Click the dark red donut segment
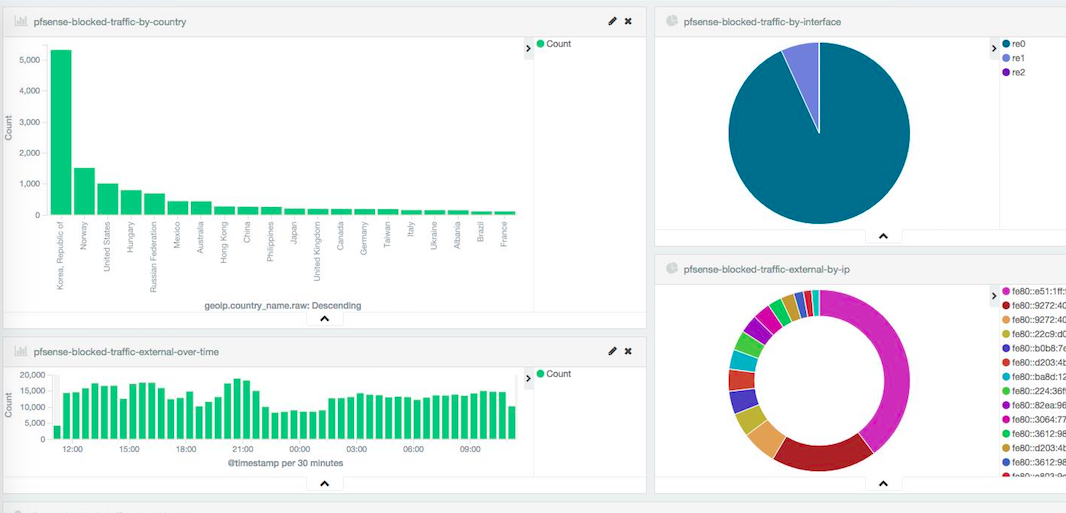Image resolution: width=1066 pixels, height=513 pixels. click(x=824, y=456)
